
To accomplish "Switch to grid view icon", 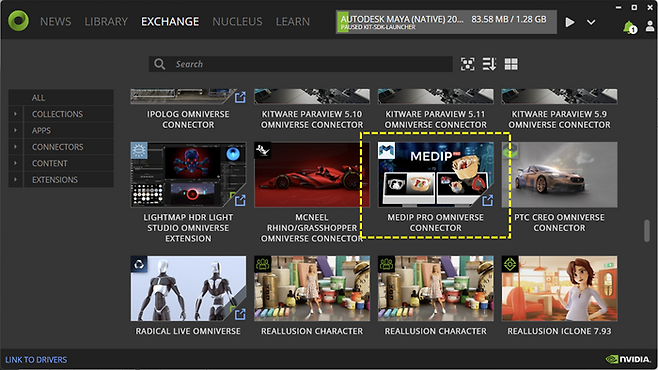I will 511,64.
